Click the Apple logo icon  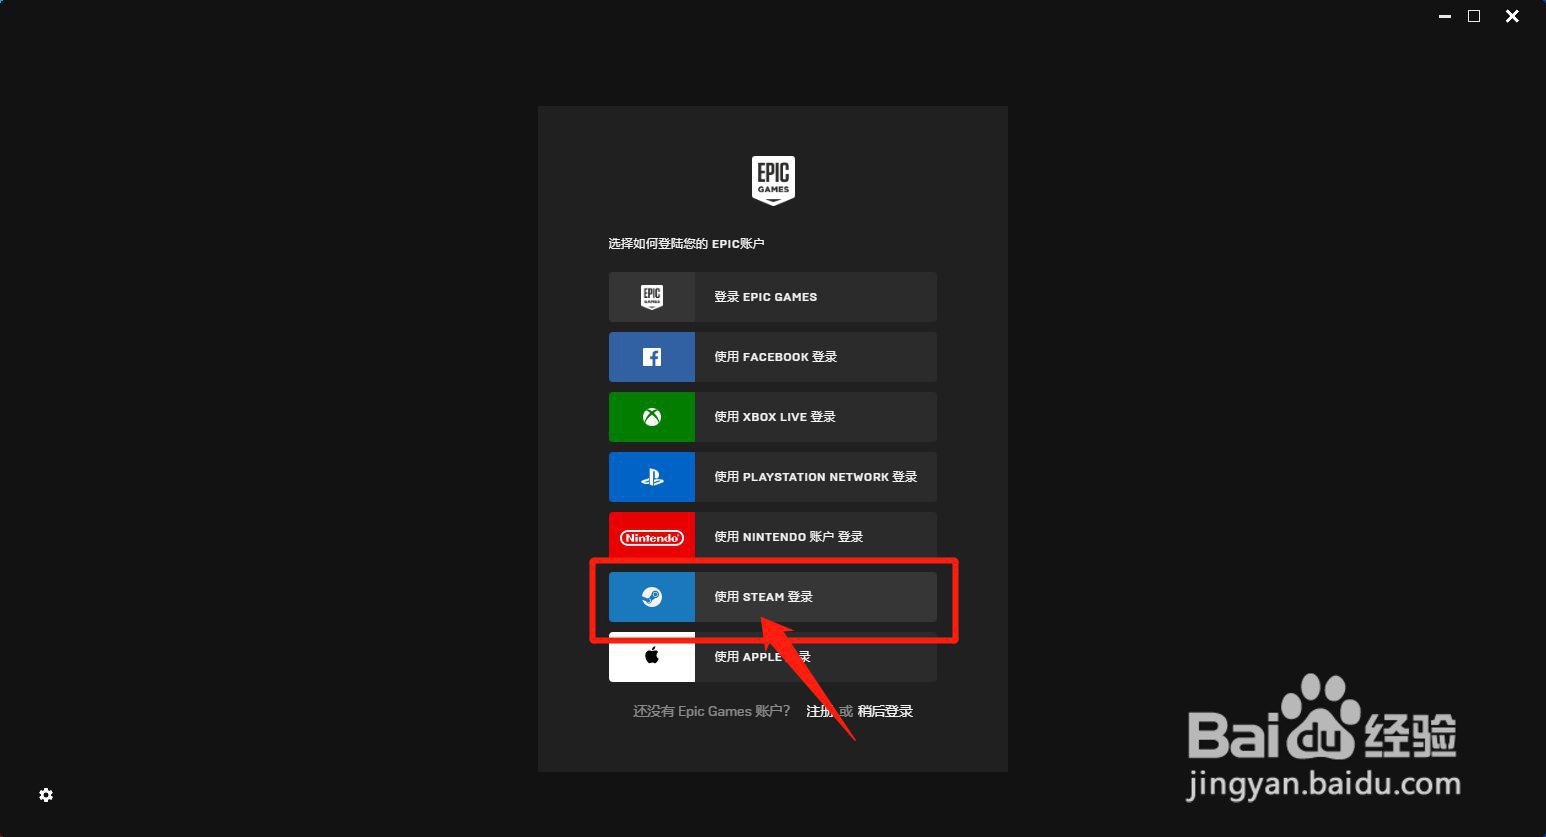[x=652, y=656]
